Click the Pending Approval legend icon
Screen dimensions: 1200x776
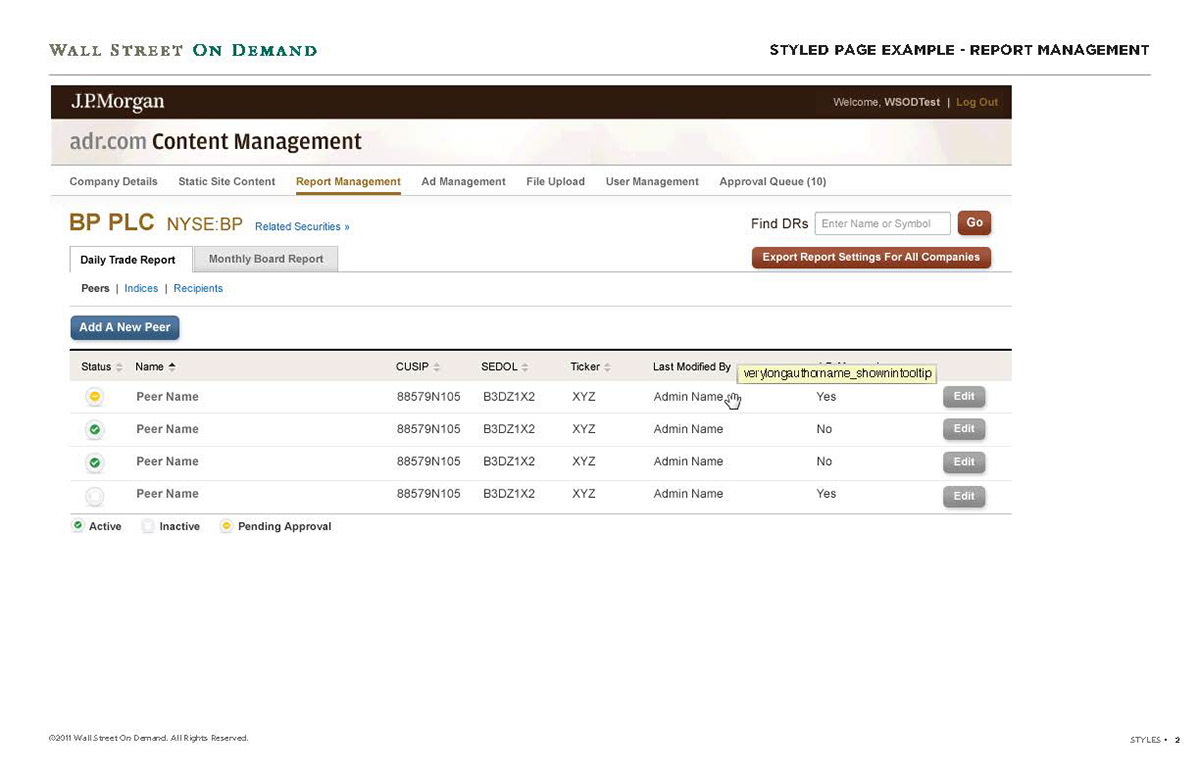point(227,526)
